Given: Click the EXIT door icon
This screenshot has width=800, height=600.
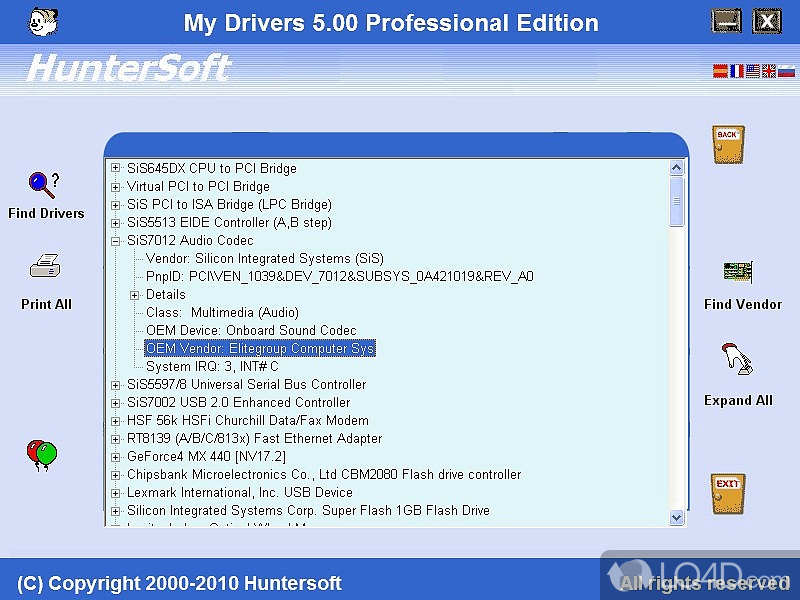Looking at the screenshot, I should [x=728, y=493].
